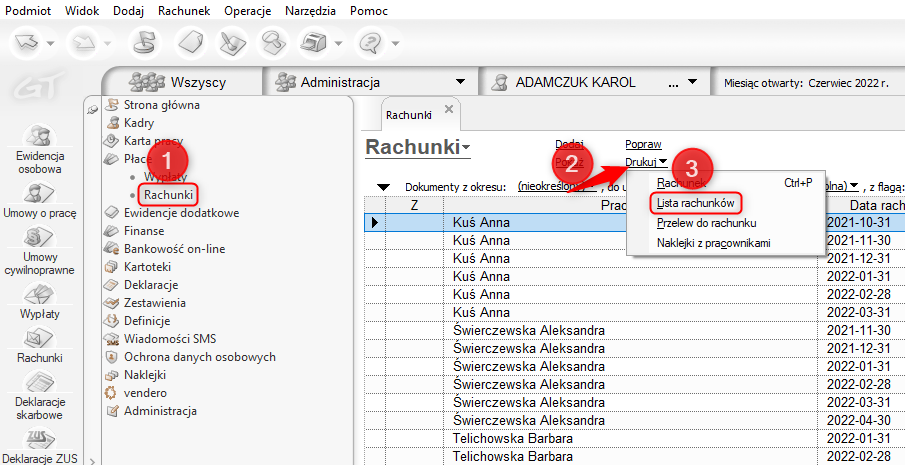Open the Operacje menu

pos(248,11)
